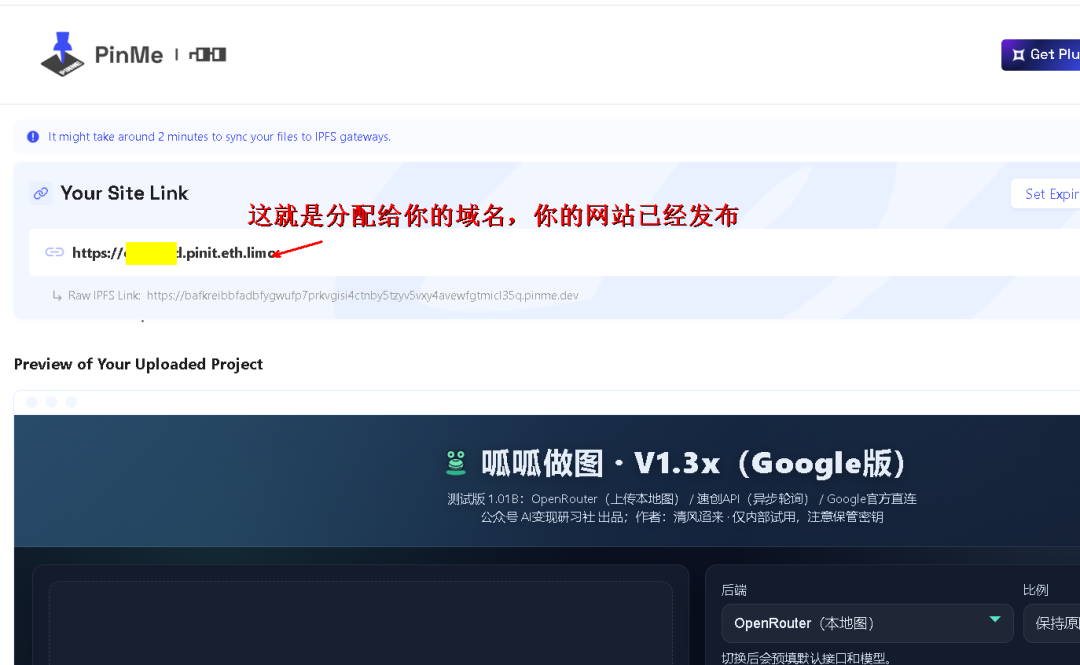1080x665 pixels.
Task: Click the frog icon in preview header
Action: (x=456, y=463)
